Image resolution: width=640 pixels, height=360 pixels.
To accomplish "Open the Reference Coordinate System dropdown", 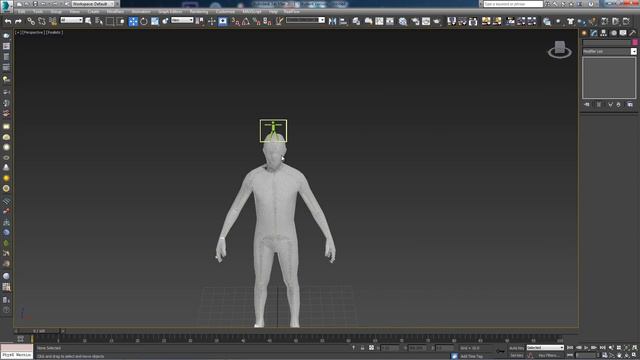I will [x=182, y=20].
